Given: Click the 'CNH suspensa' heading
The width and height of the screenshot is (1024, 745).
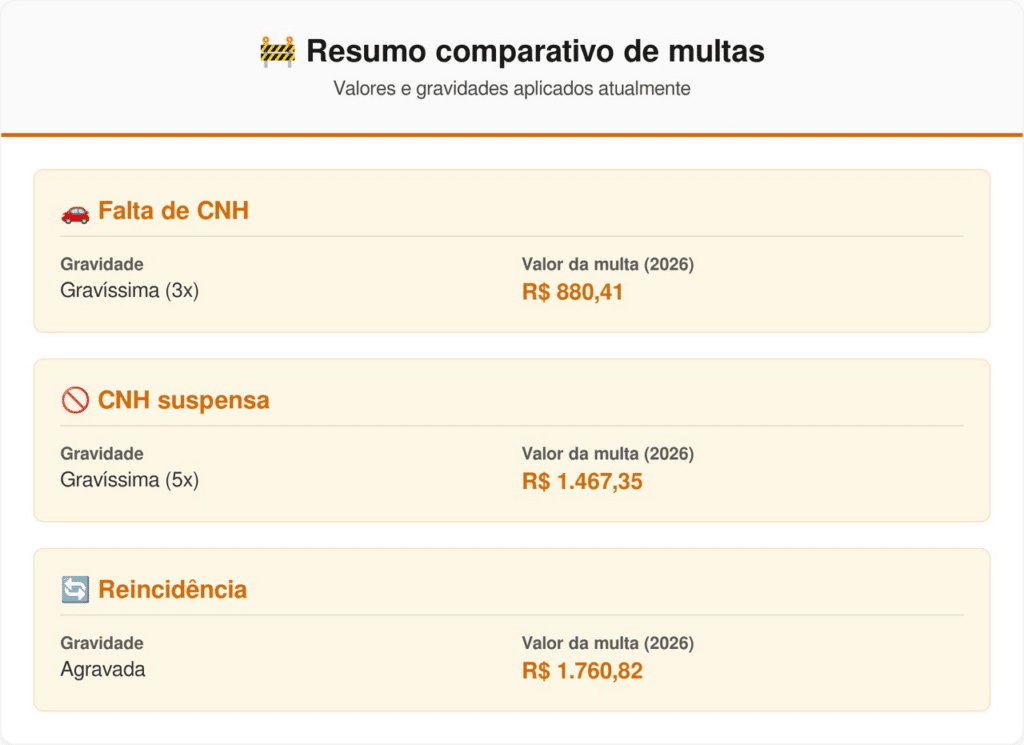Looking at the screenshot, I should pos(183,400).
